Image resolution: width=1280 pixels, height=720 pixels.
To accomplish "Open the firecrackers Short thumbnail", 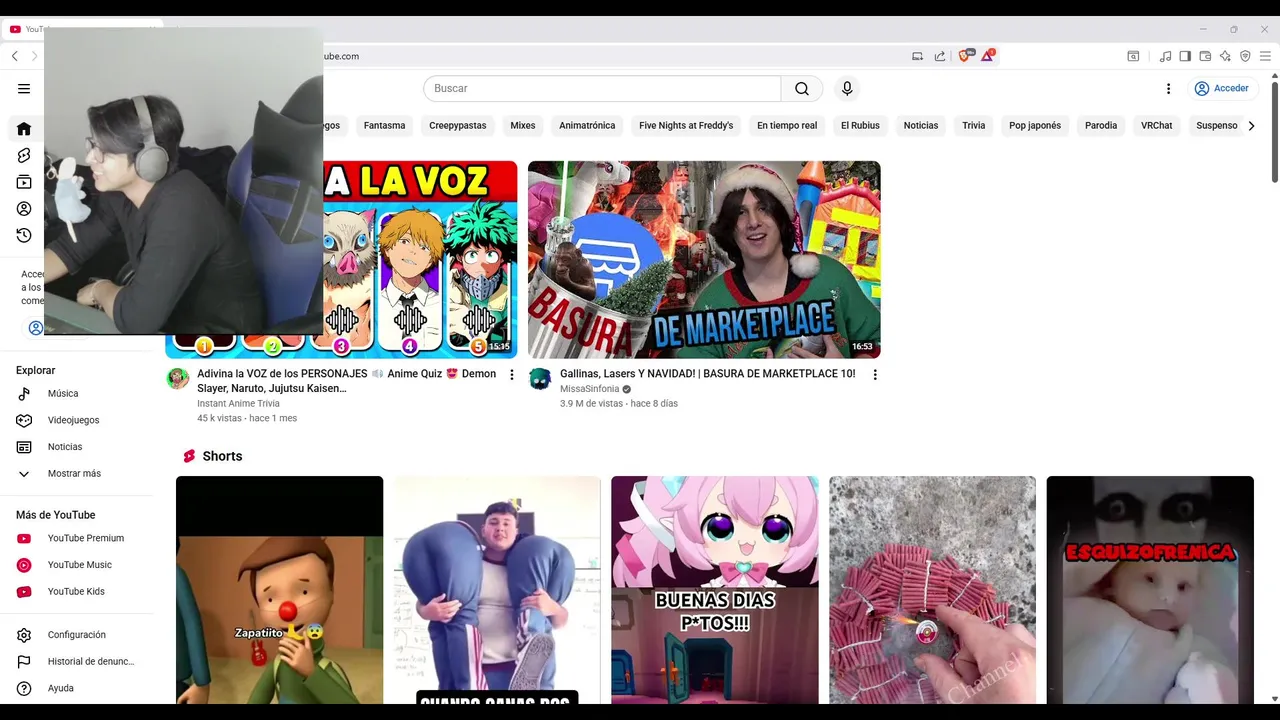I will coord(932,590).
